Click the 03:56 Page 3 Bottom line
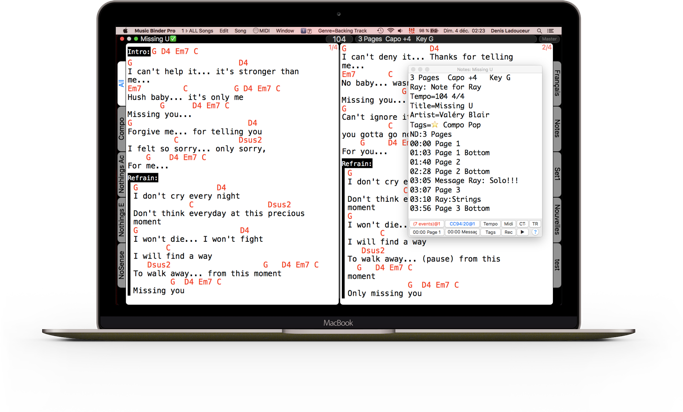The width and height of the screenshot is (683, 412). click(450, 208)
